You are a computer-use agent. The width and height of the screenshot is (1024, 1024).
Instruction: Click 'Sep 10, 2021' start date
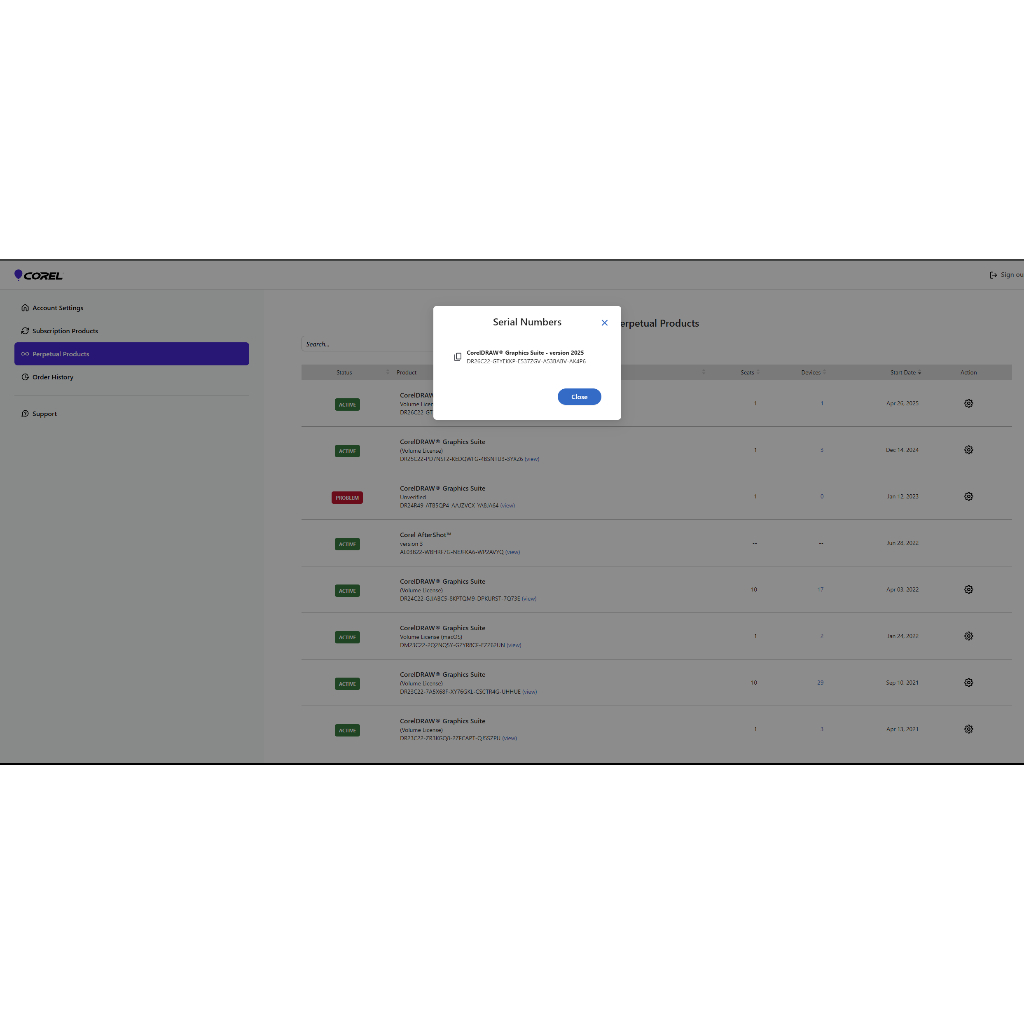(x=903, y=682)
